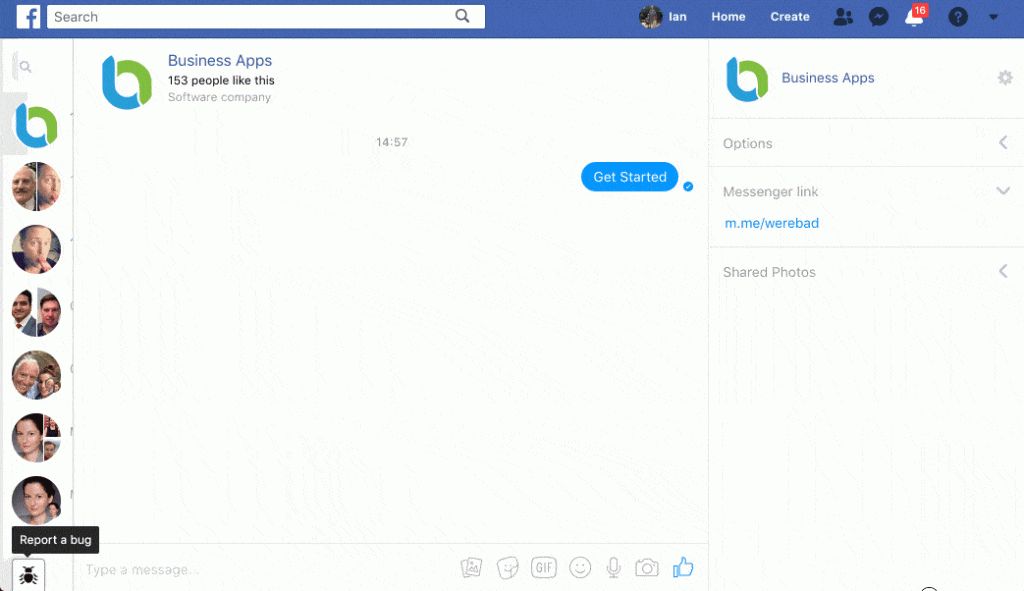Open the emoji picker smiley icon
This screenshot has height=591, width=1024.
[580, 567]
